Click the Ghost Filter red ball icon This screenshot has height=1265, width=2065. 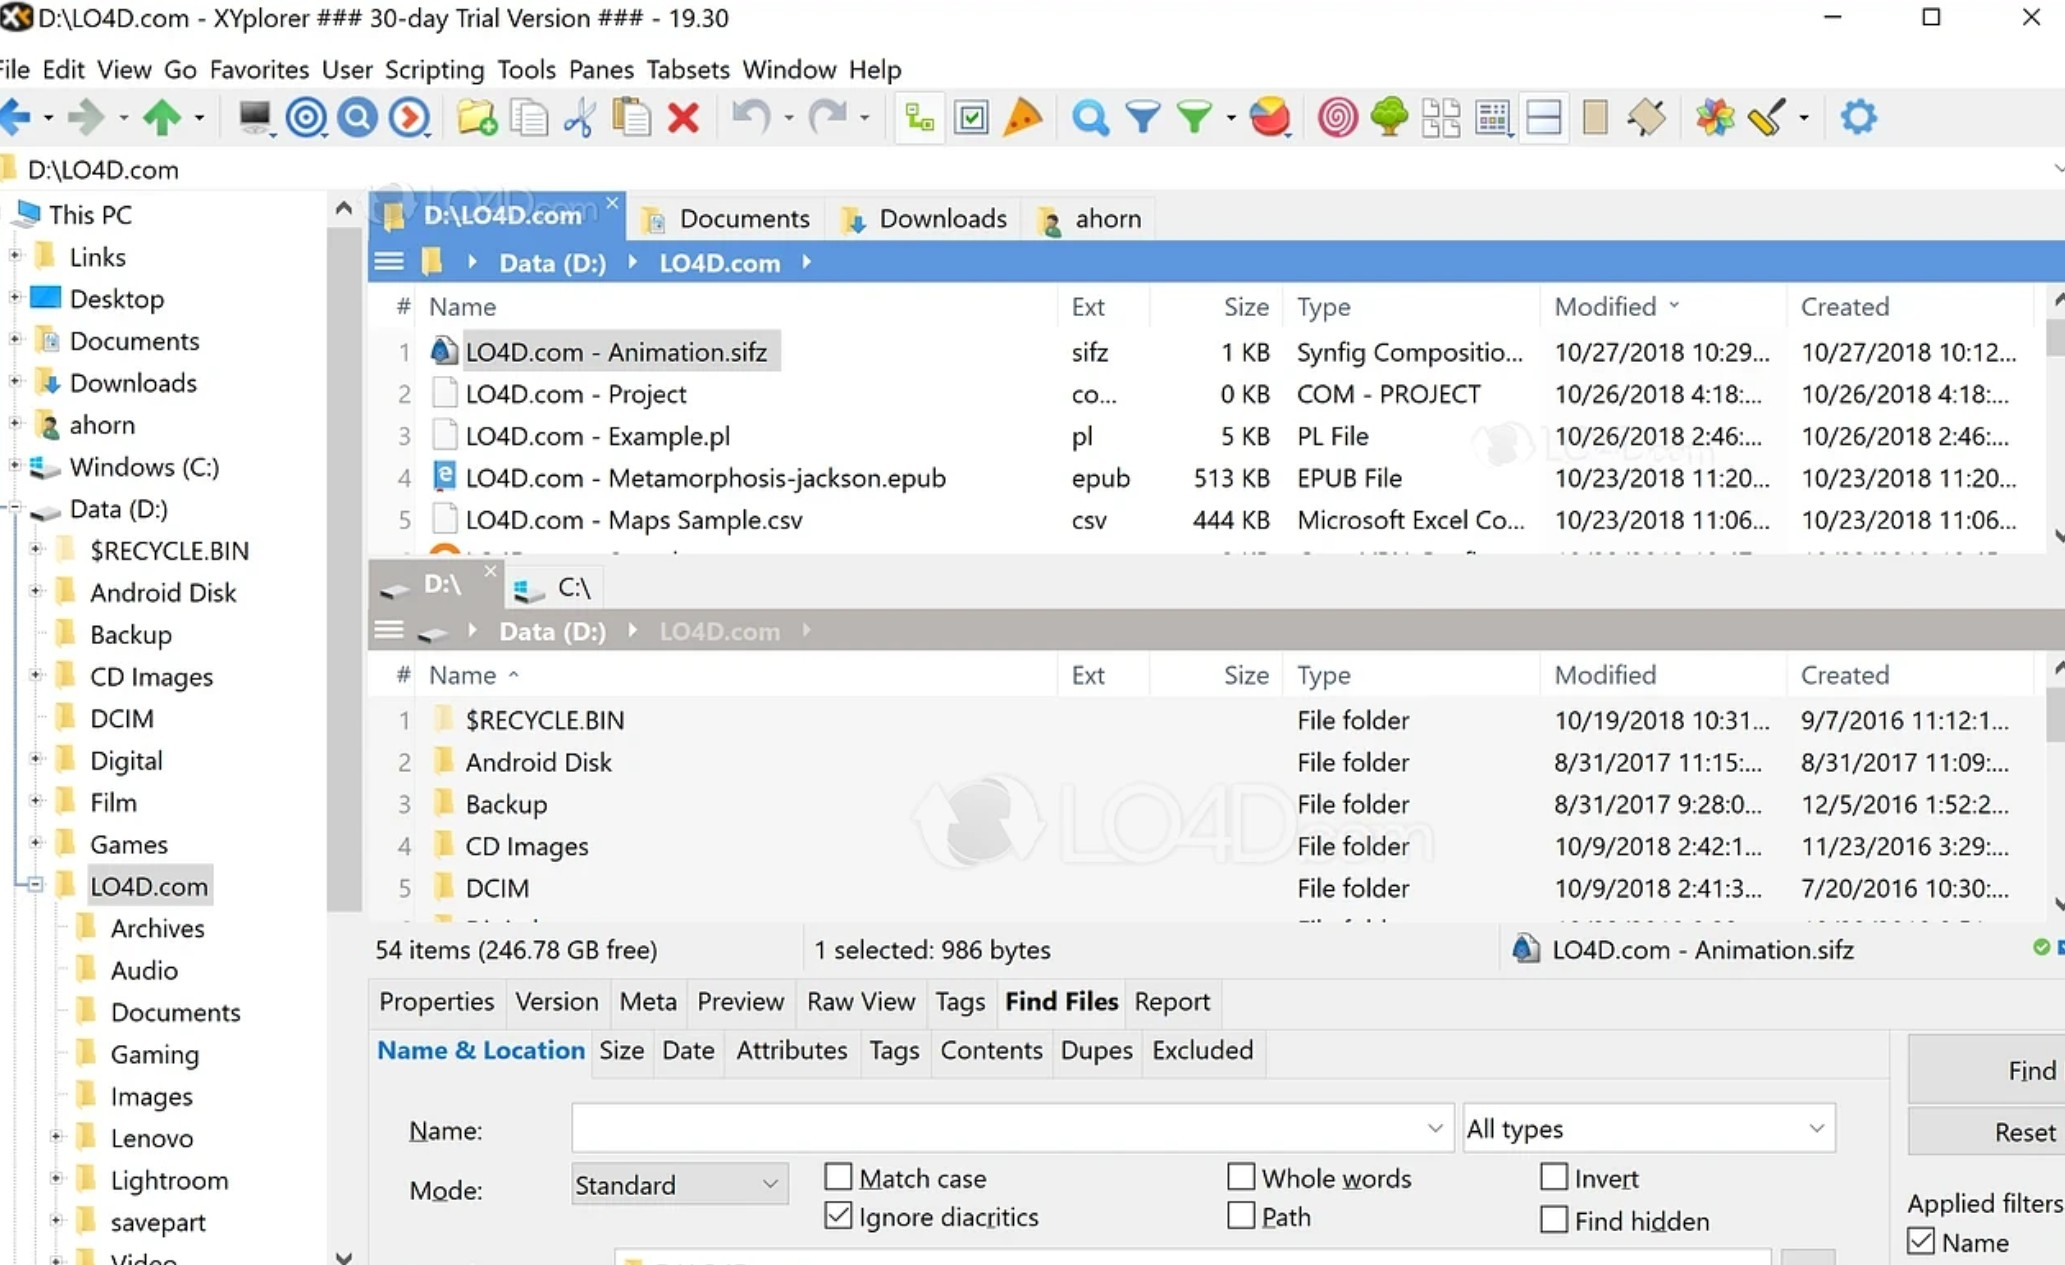[1269, 117]
